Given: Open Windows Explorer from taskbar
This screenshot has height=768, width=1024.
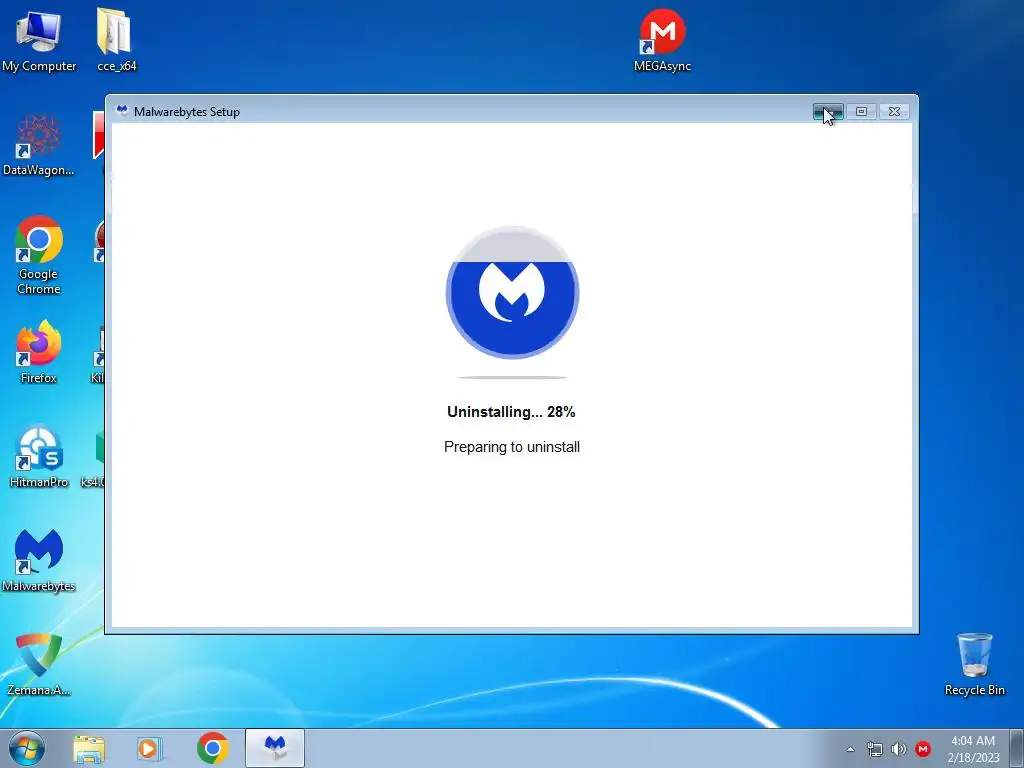Looking at the screenshot, I should click(89, 748).
